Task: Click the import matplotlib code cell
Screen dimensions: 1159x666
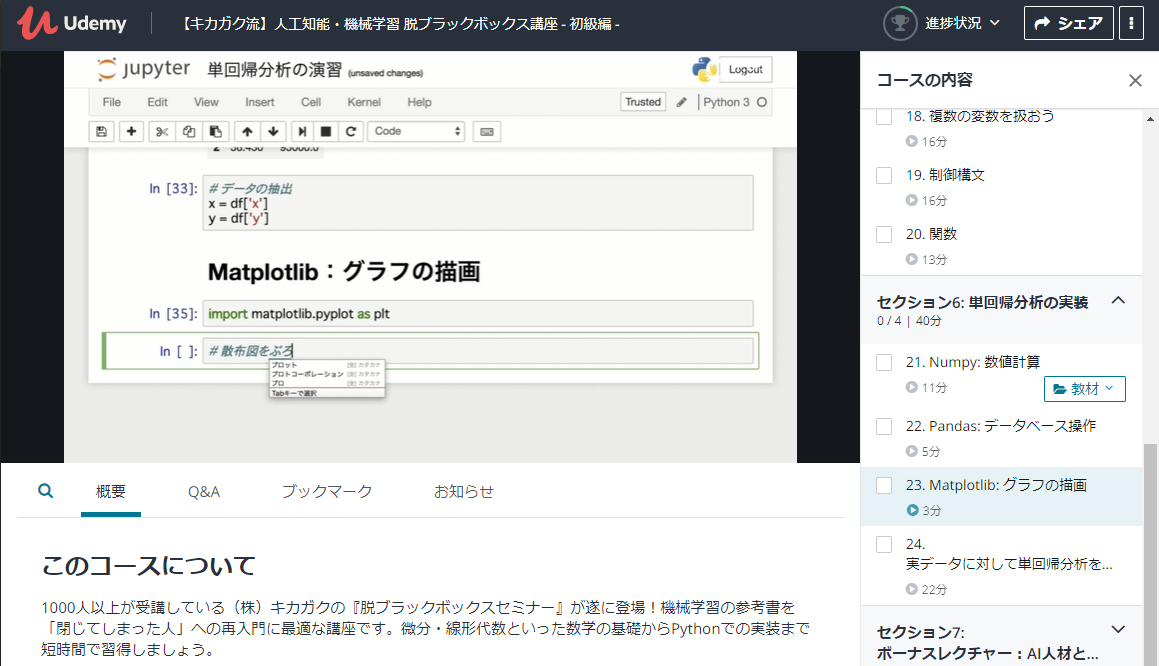Action: click(478, 313)
